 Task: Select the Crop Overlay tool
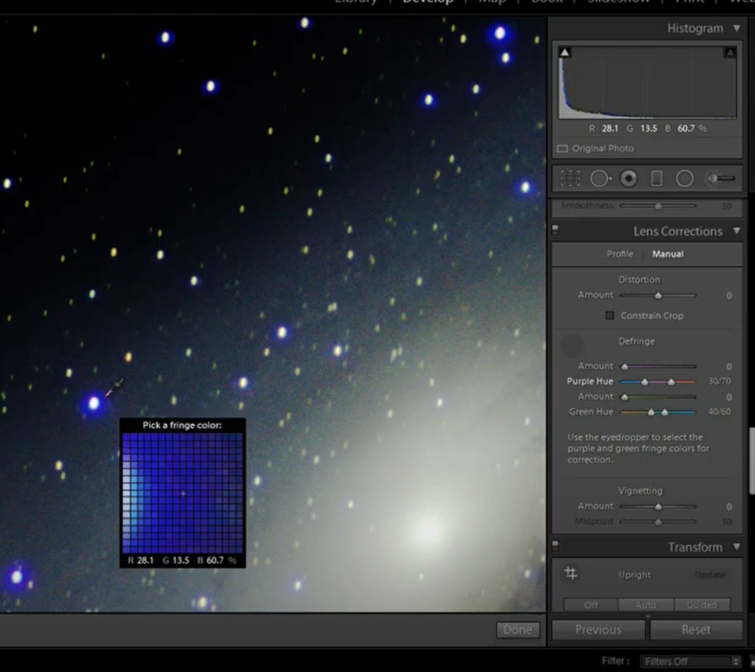tap(570, 179)
